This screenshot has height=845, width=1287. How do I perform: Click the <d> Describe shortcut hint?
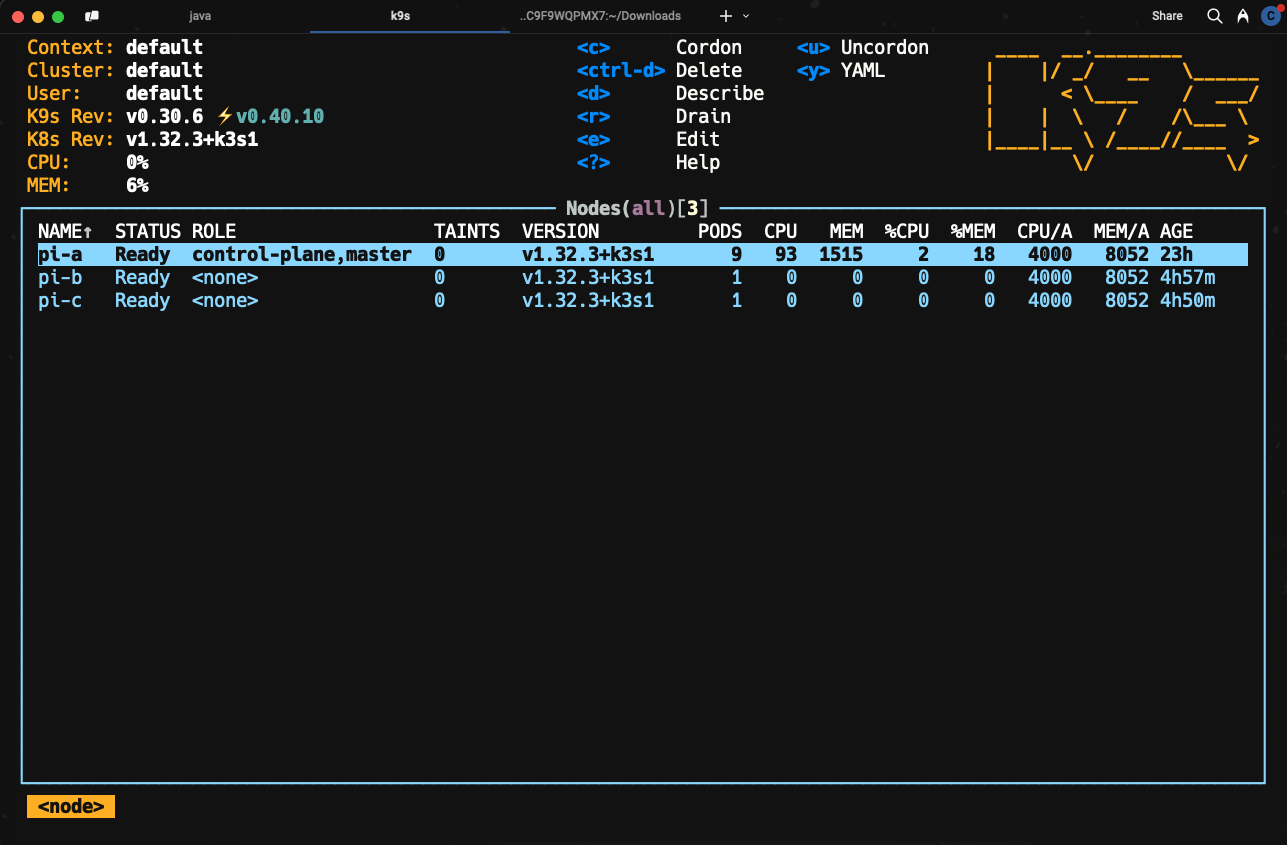670,93
